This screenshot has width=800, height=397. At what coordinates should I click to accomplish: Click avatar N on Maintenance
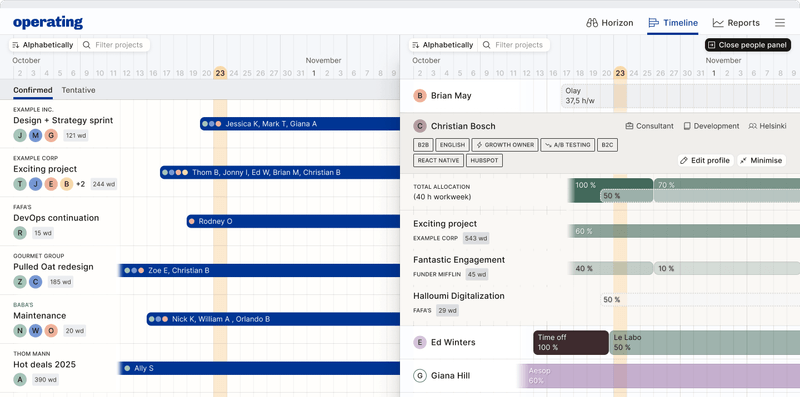[x=20, y=331]
